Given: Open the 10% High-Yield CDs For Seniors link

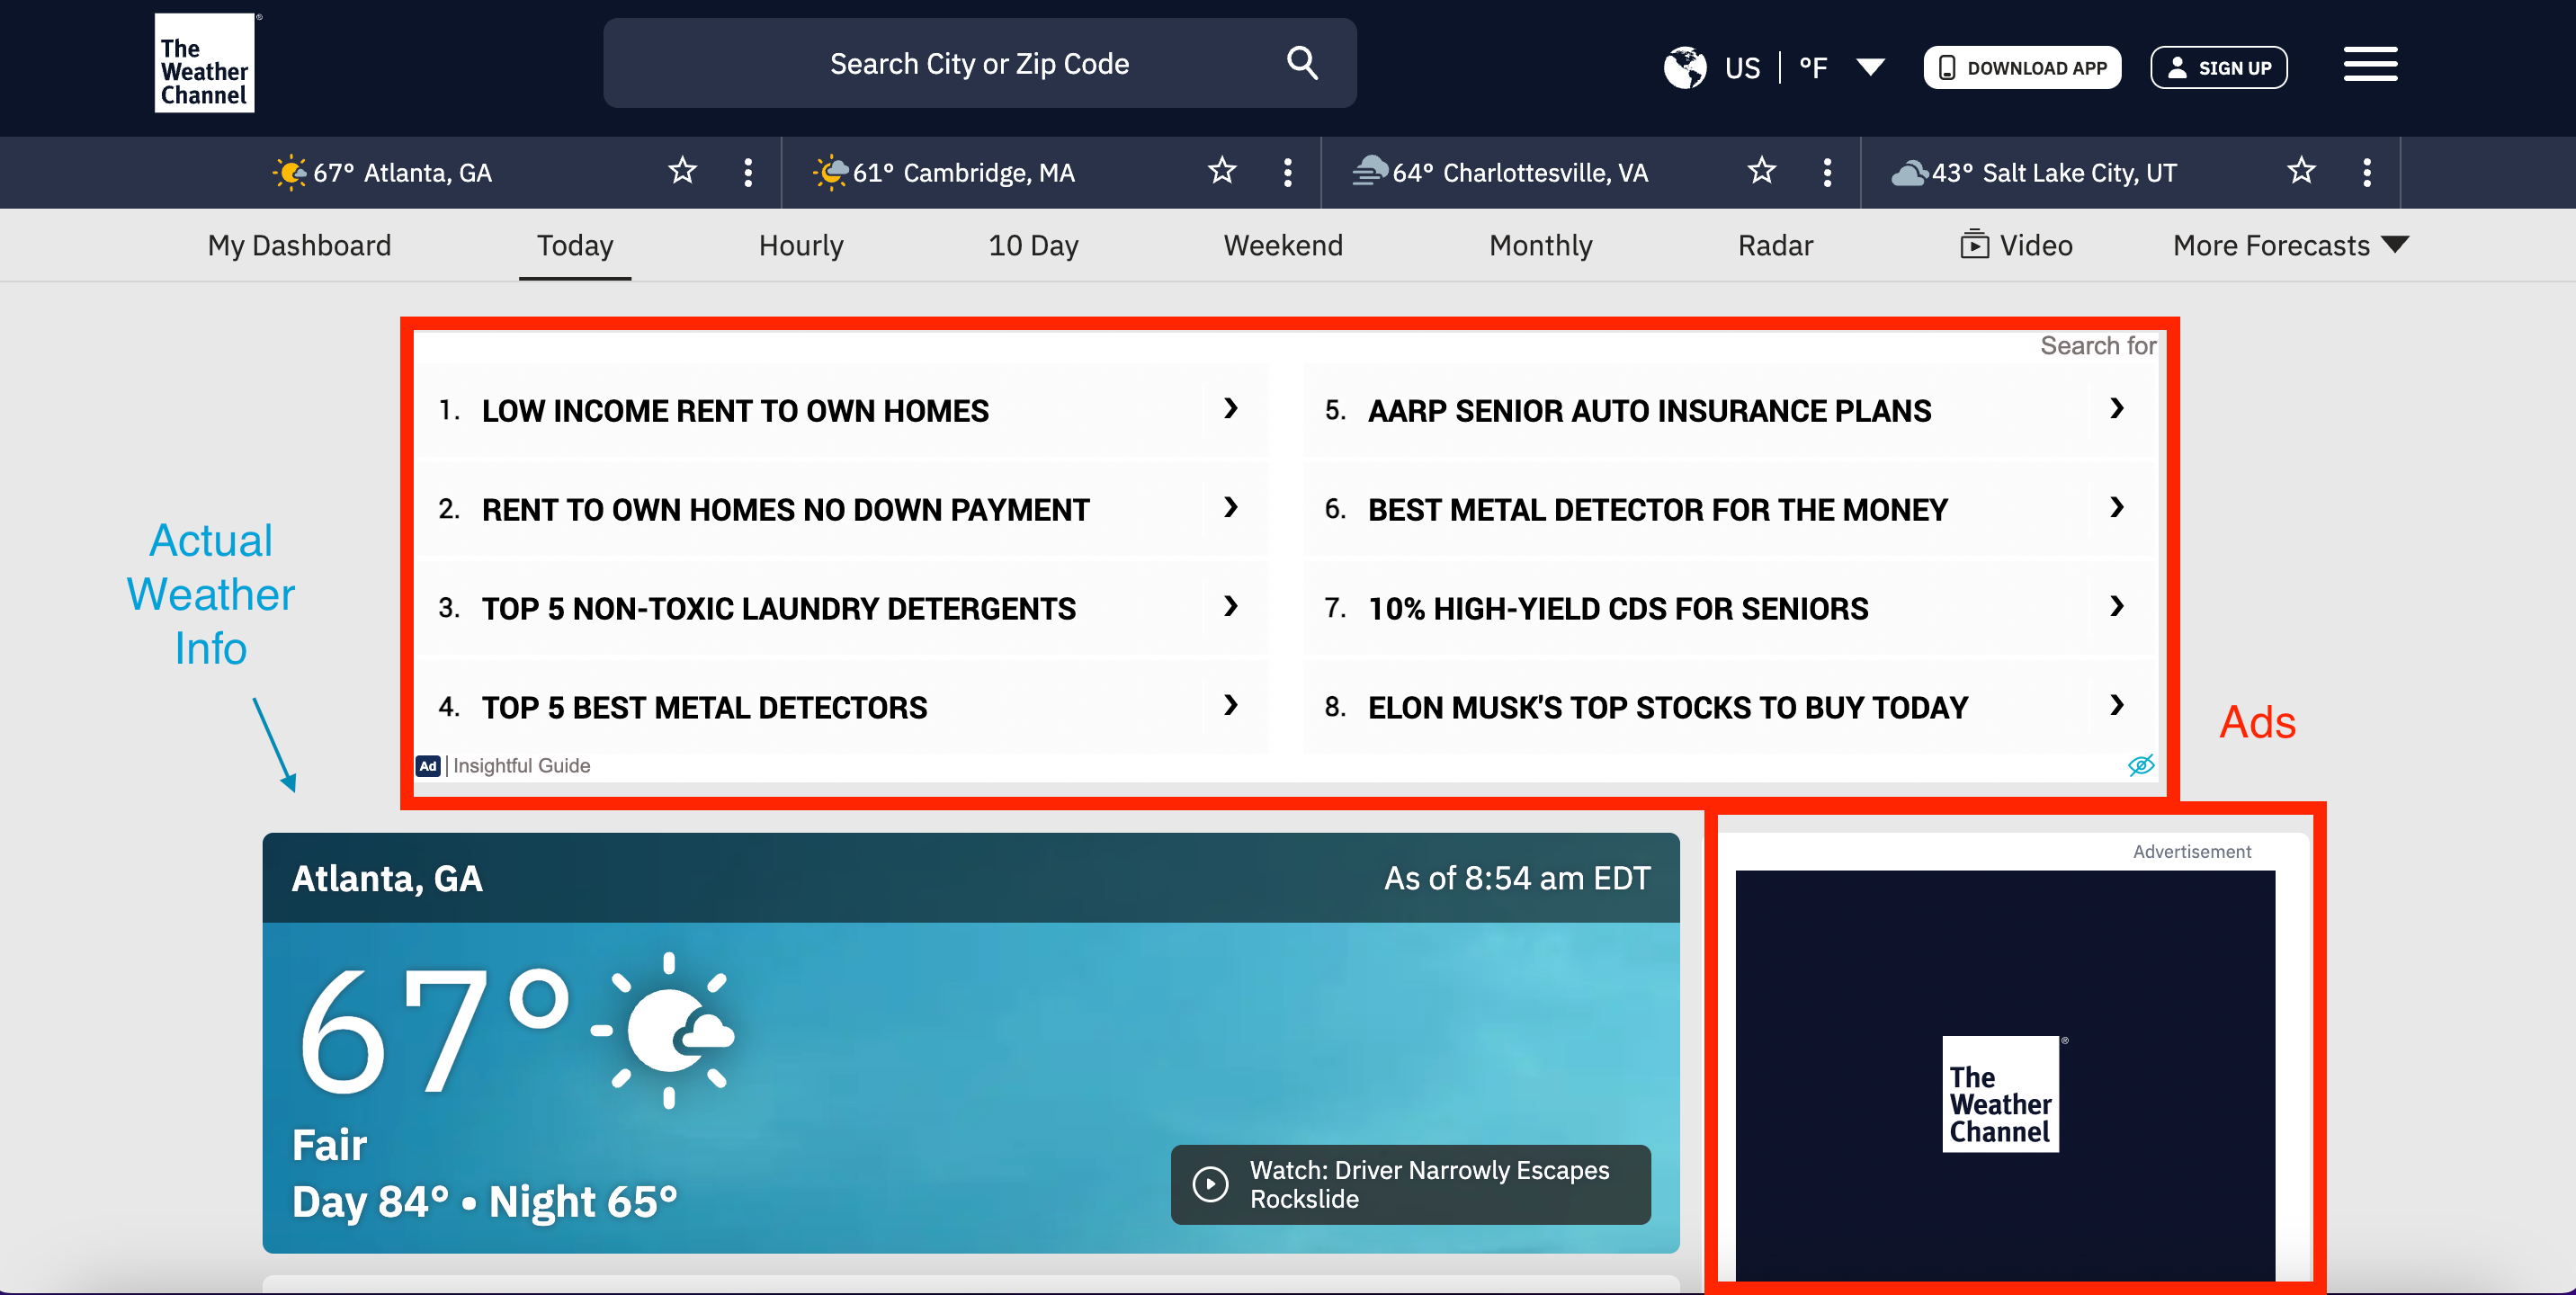Looking at the screenshot, I should [1617, 609].
